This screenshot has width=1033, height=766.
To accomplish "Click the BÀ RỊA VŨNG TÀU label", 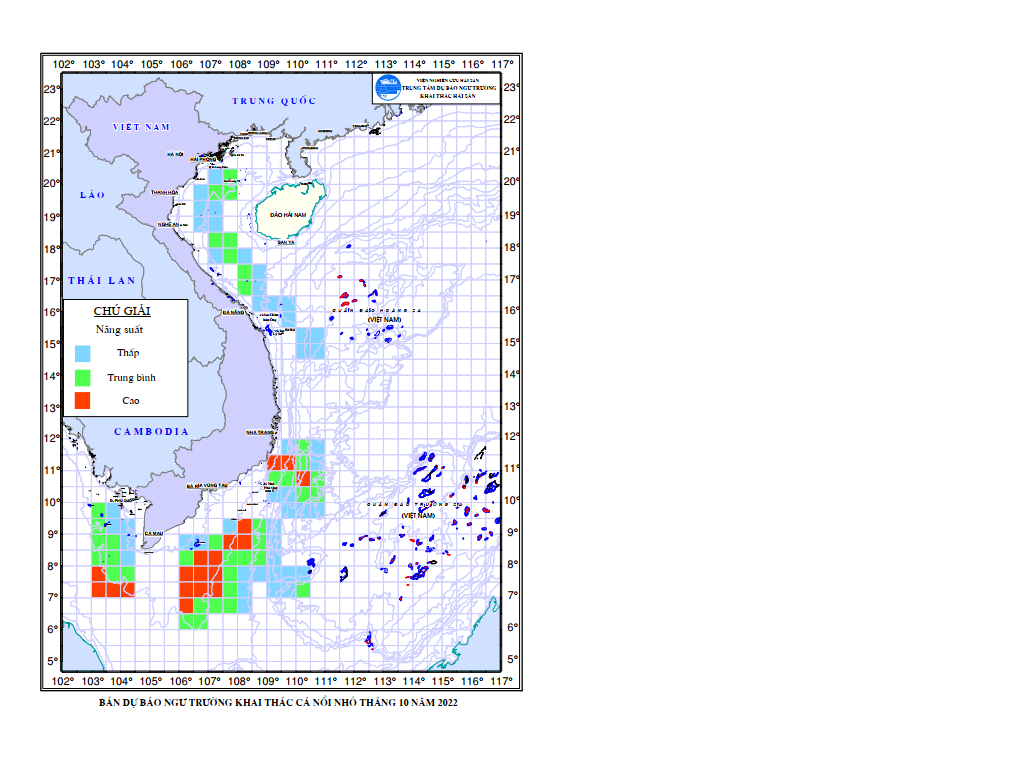I will (207, 485).
